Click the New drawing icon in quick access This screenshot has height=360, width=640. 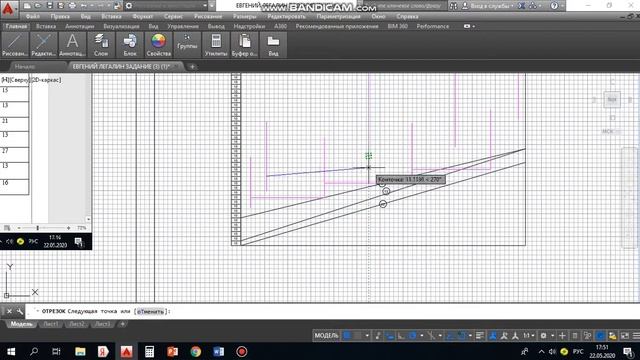(x=27, y=6)
